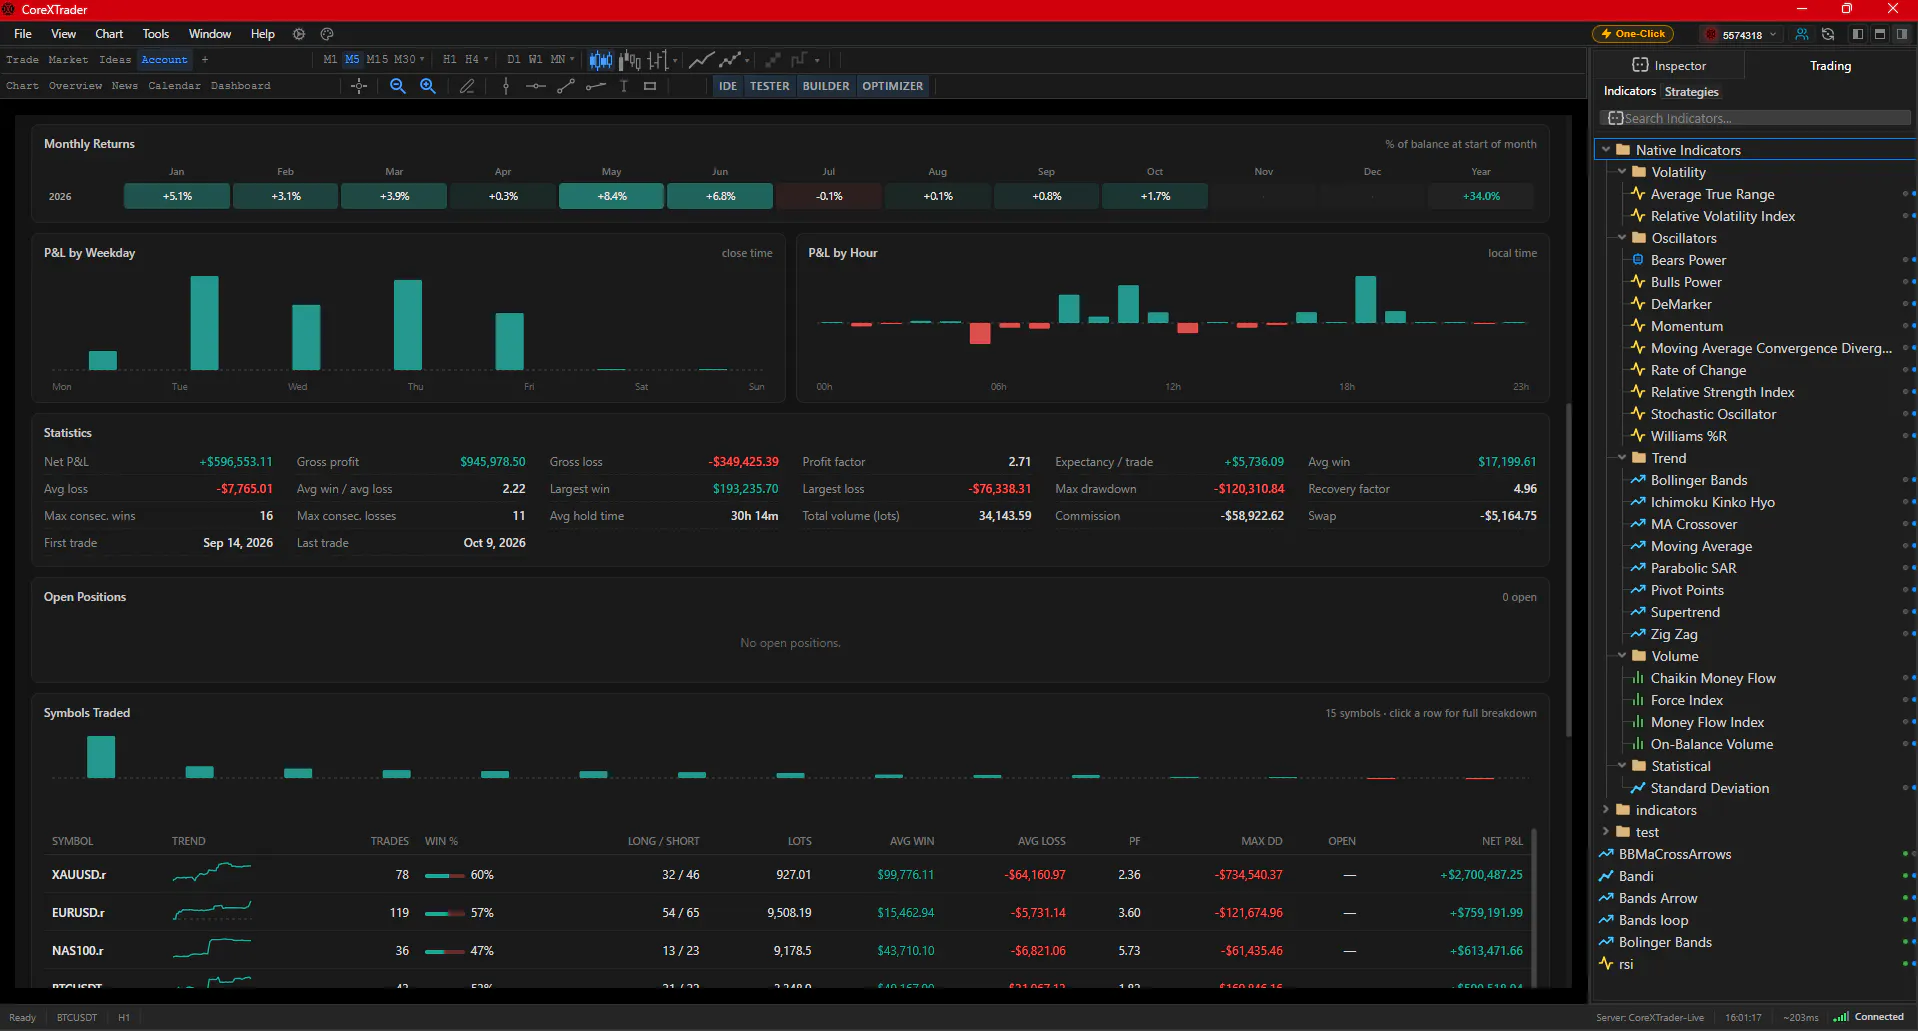Select the rectangle shape tool

point(650,86)
